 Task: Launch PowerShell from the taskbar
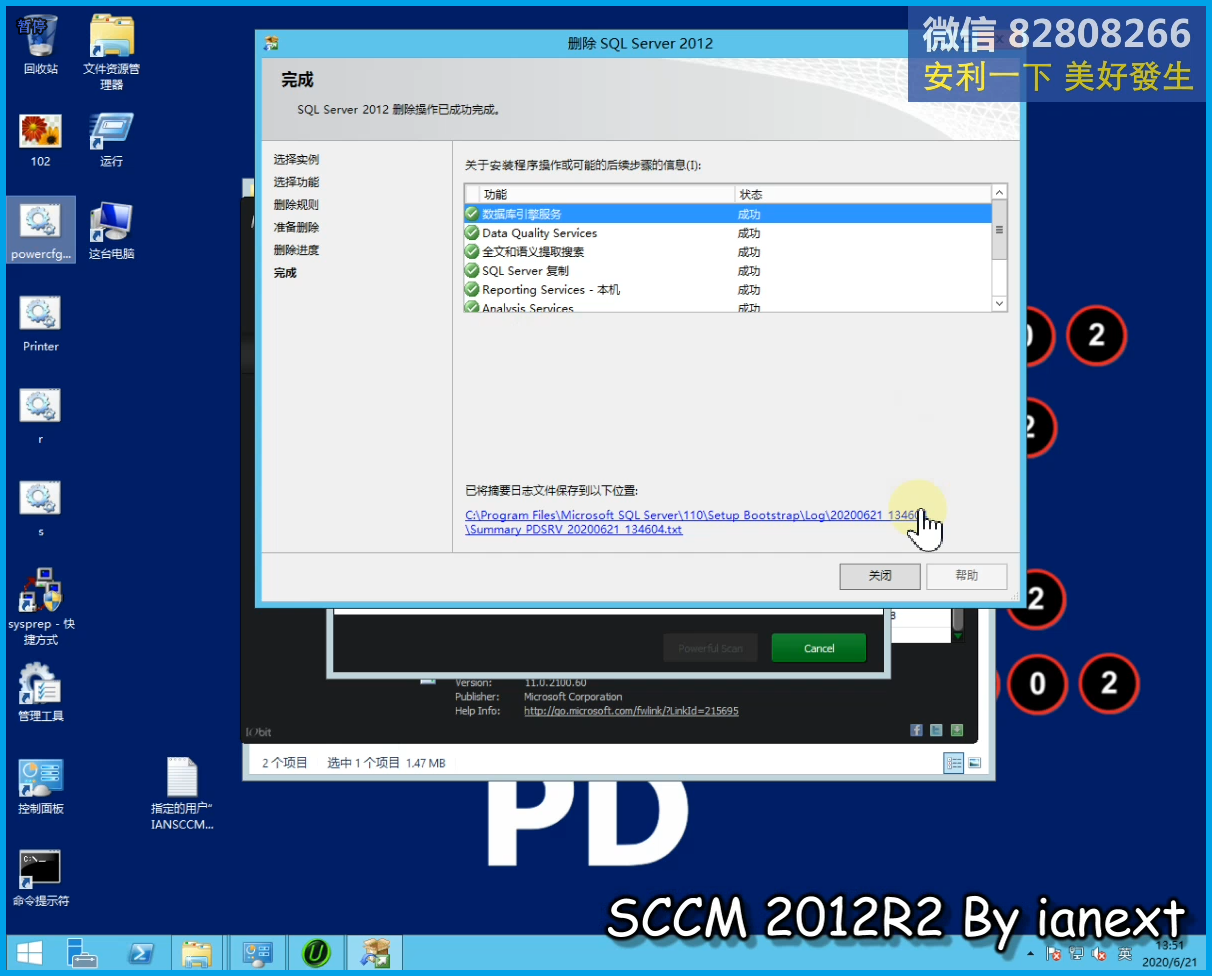coord(140,954)
